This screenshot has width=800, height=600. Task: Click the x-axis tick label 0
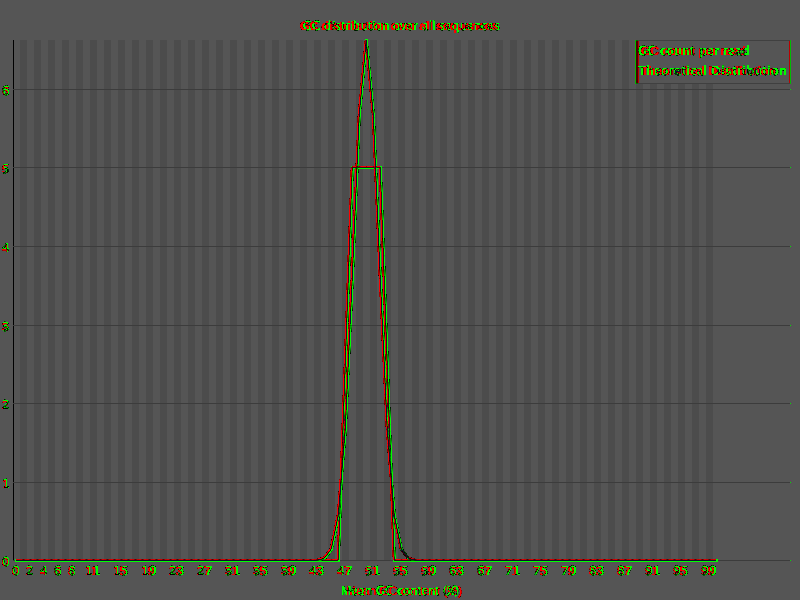pyautogui.click(x=15, y=571)
